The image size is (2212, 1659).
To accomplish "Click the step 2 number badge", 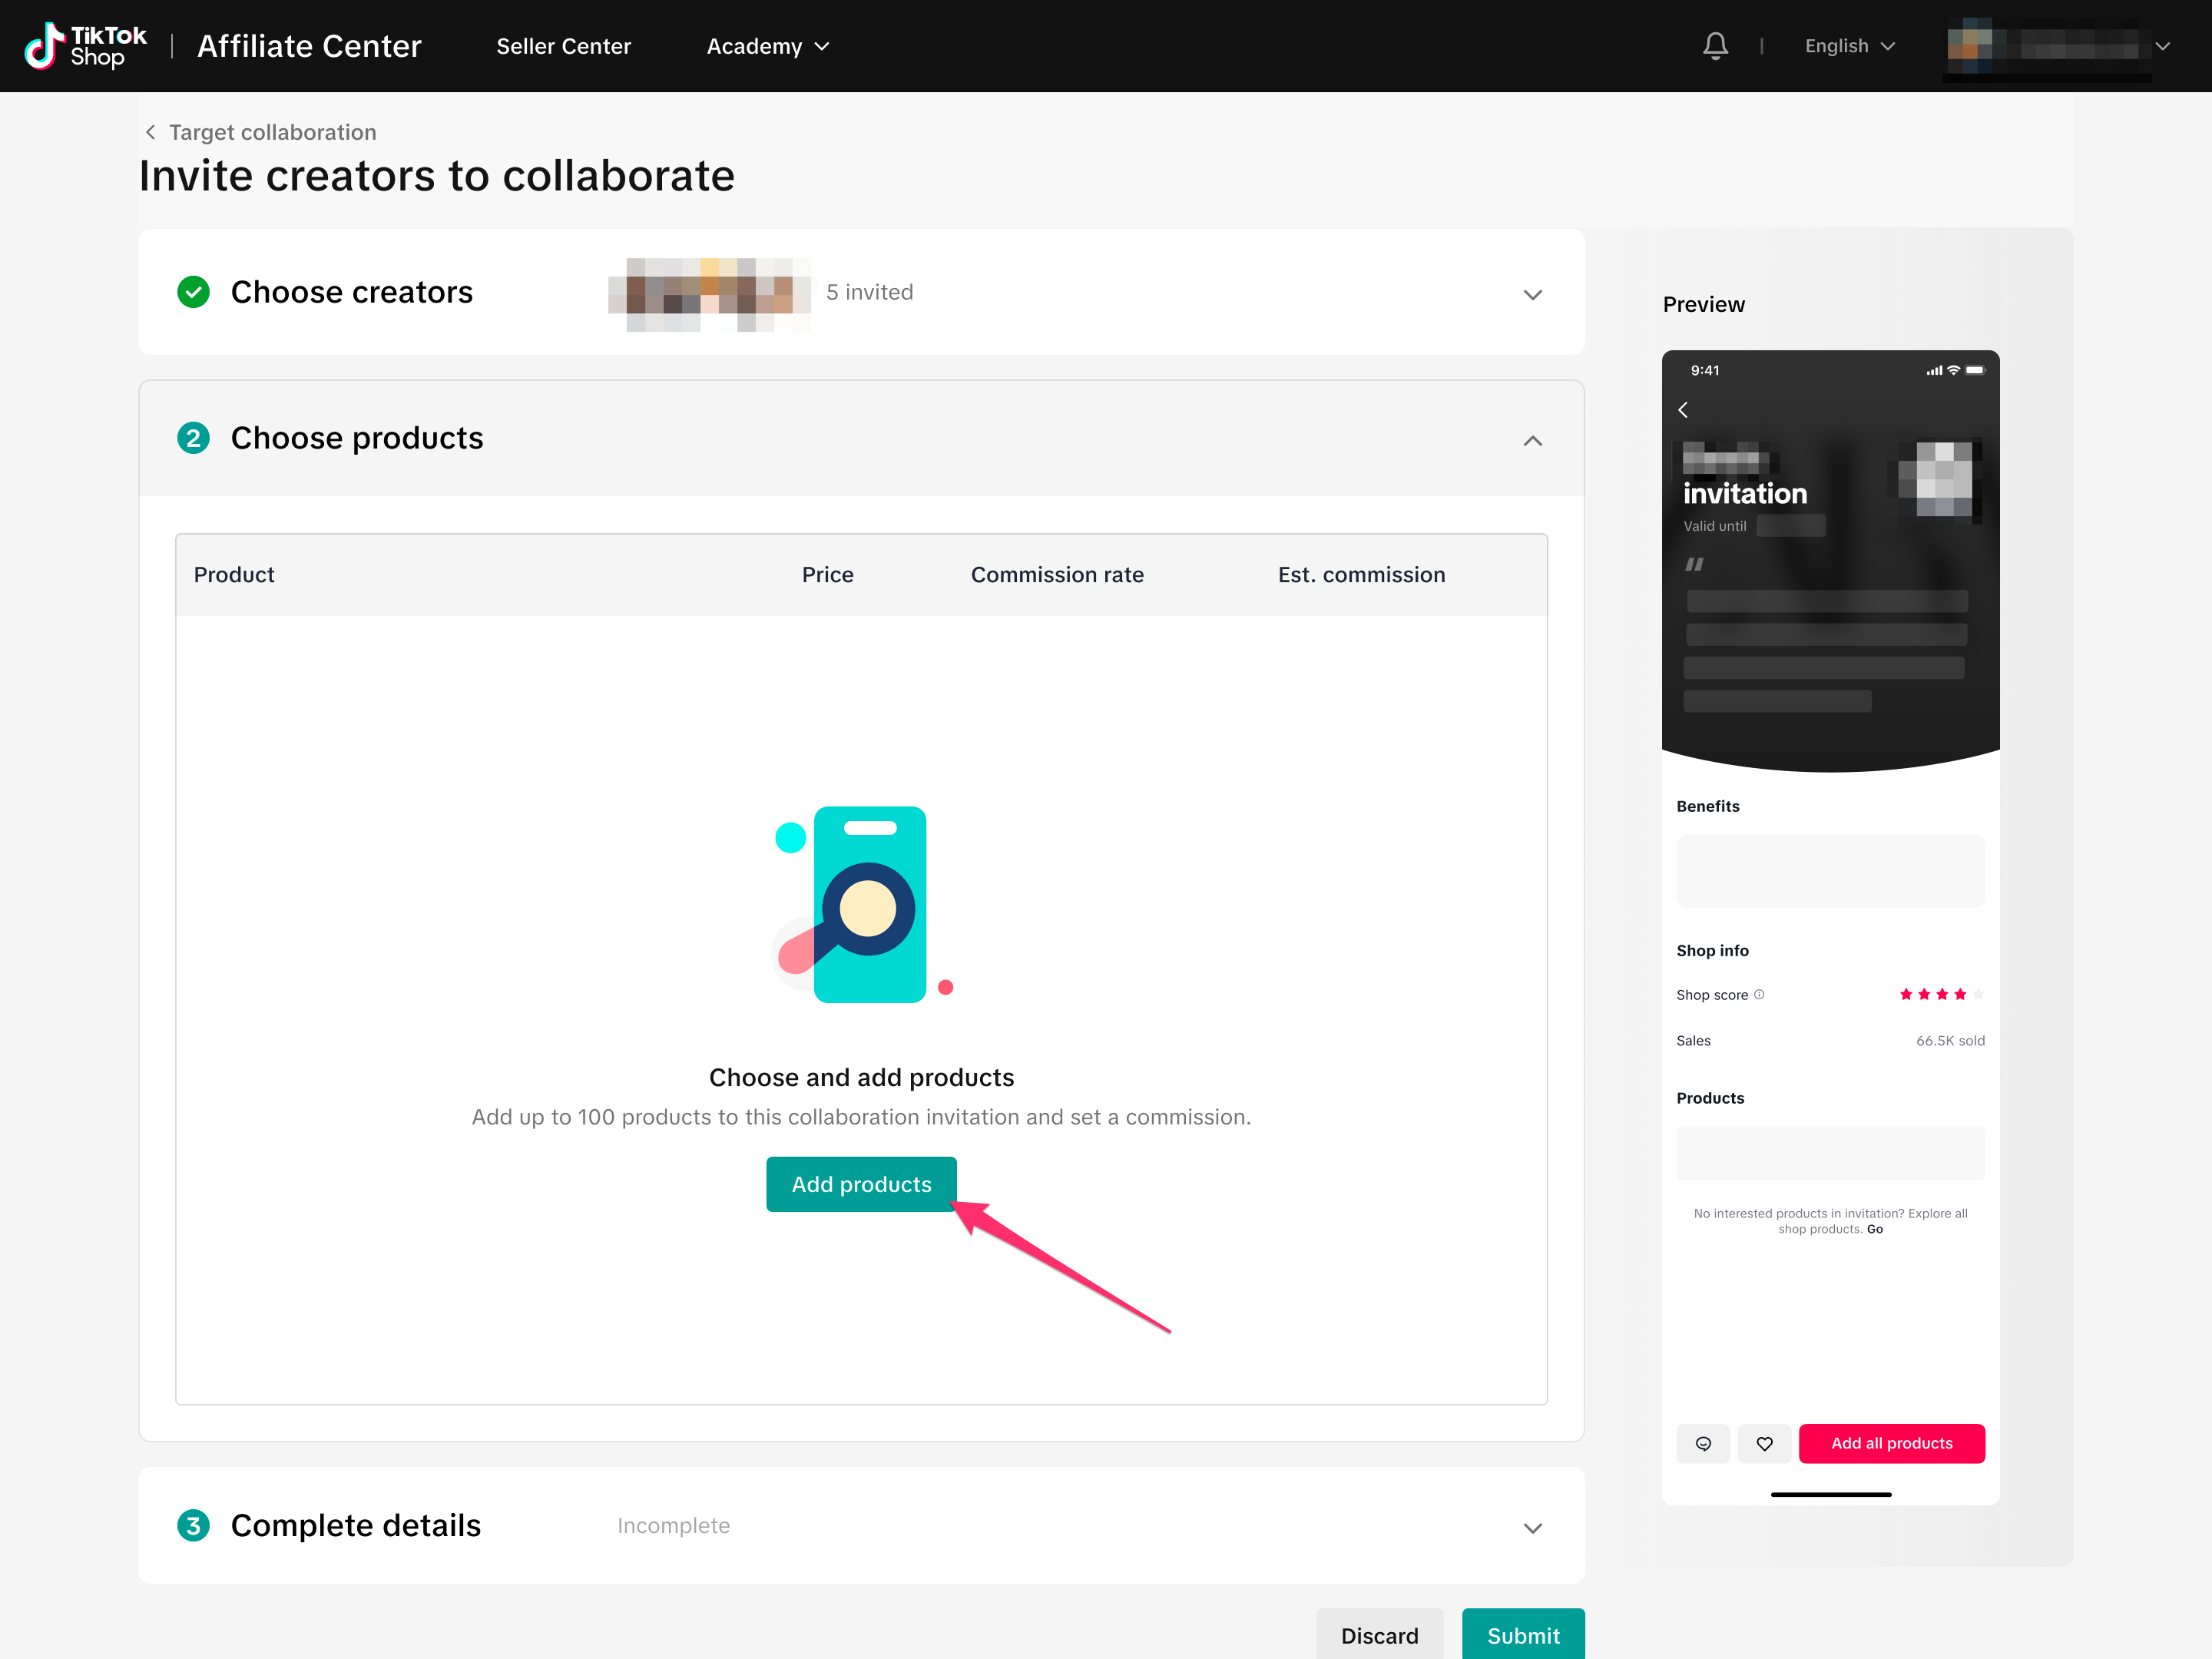I will (193, 438).
